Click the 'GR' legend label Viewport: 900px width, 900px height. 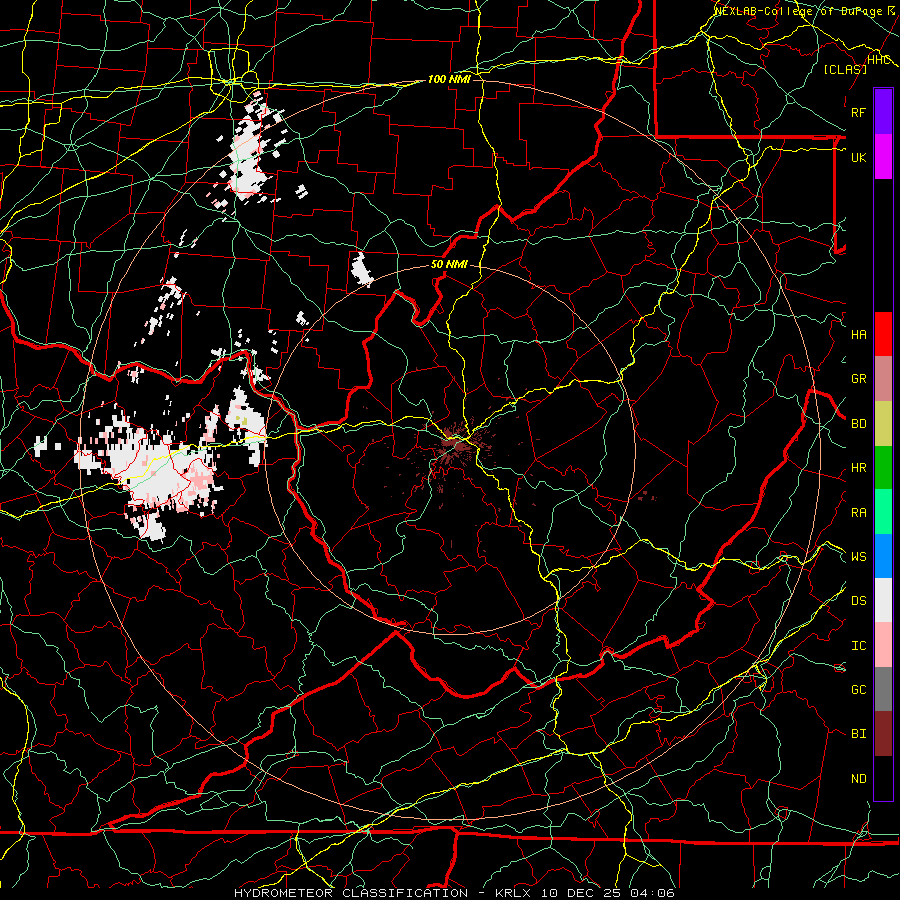click(858, 379)
